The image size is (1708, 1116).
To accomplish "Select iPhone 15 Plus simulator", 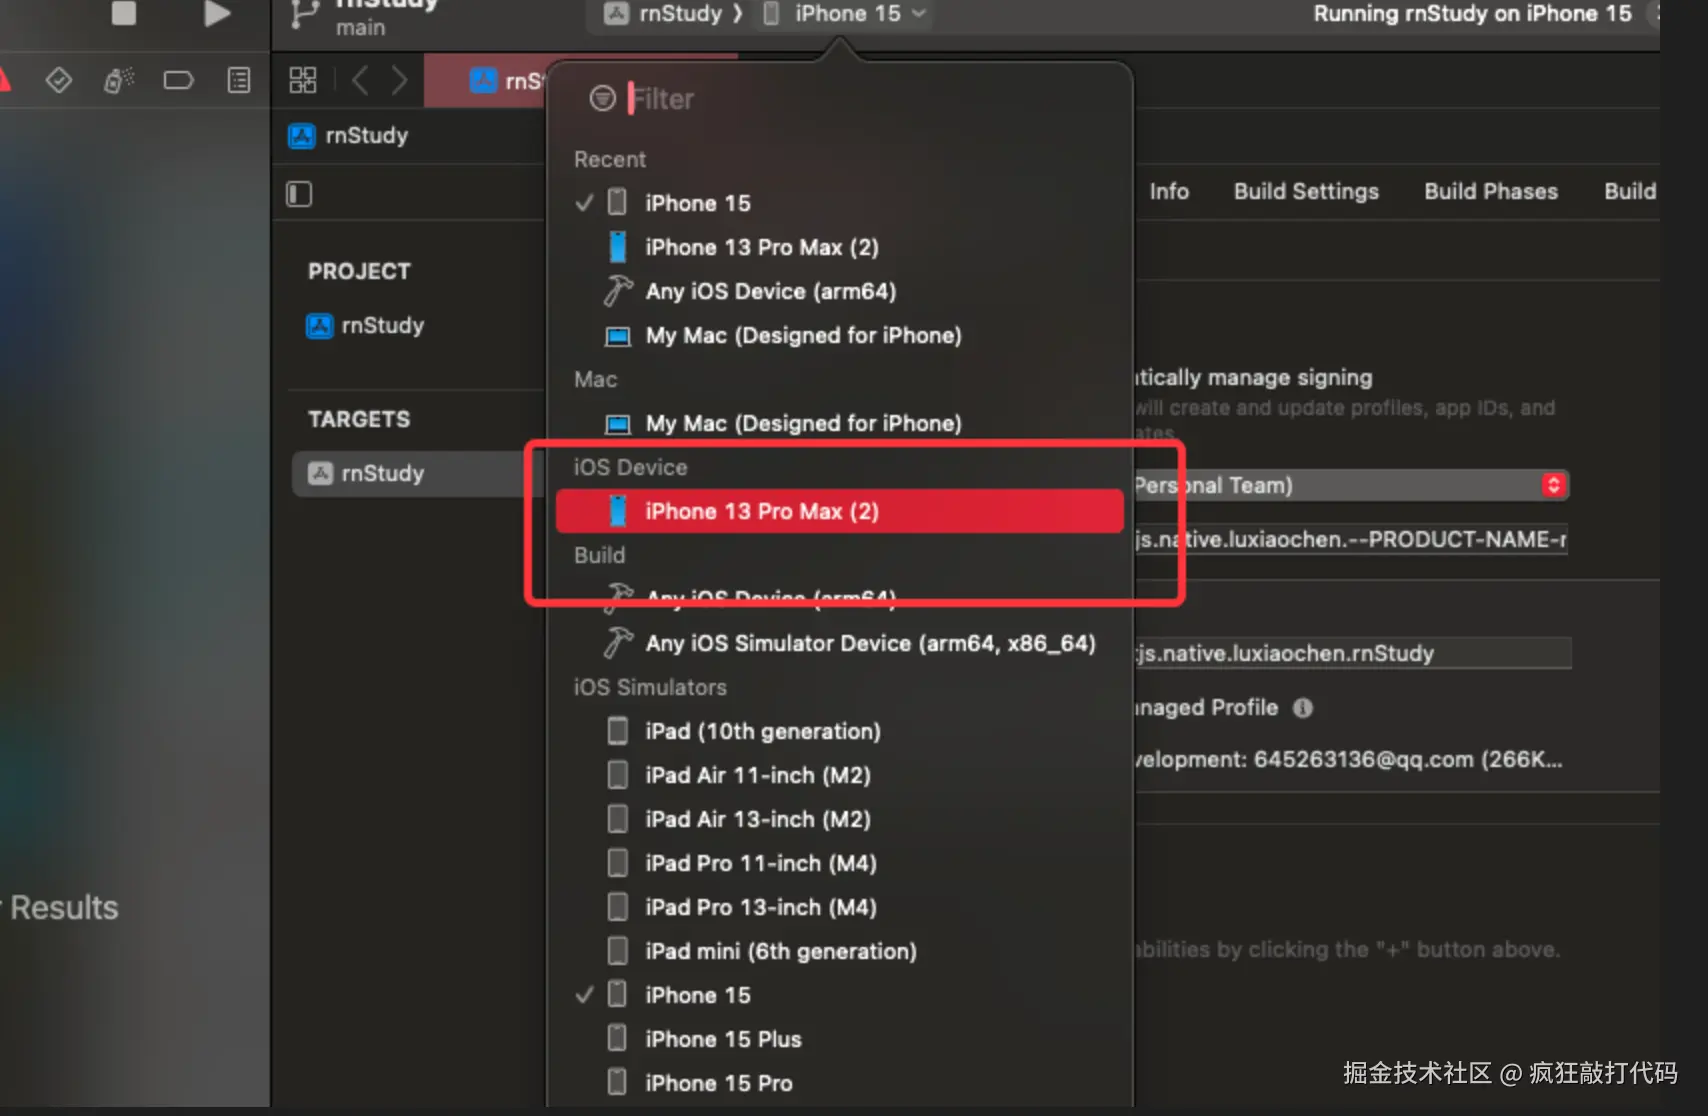I will tap(840, 1039).
